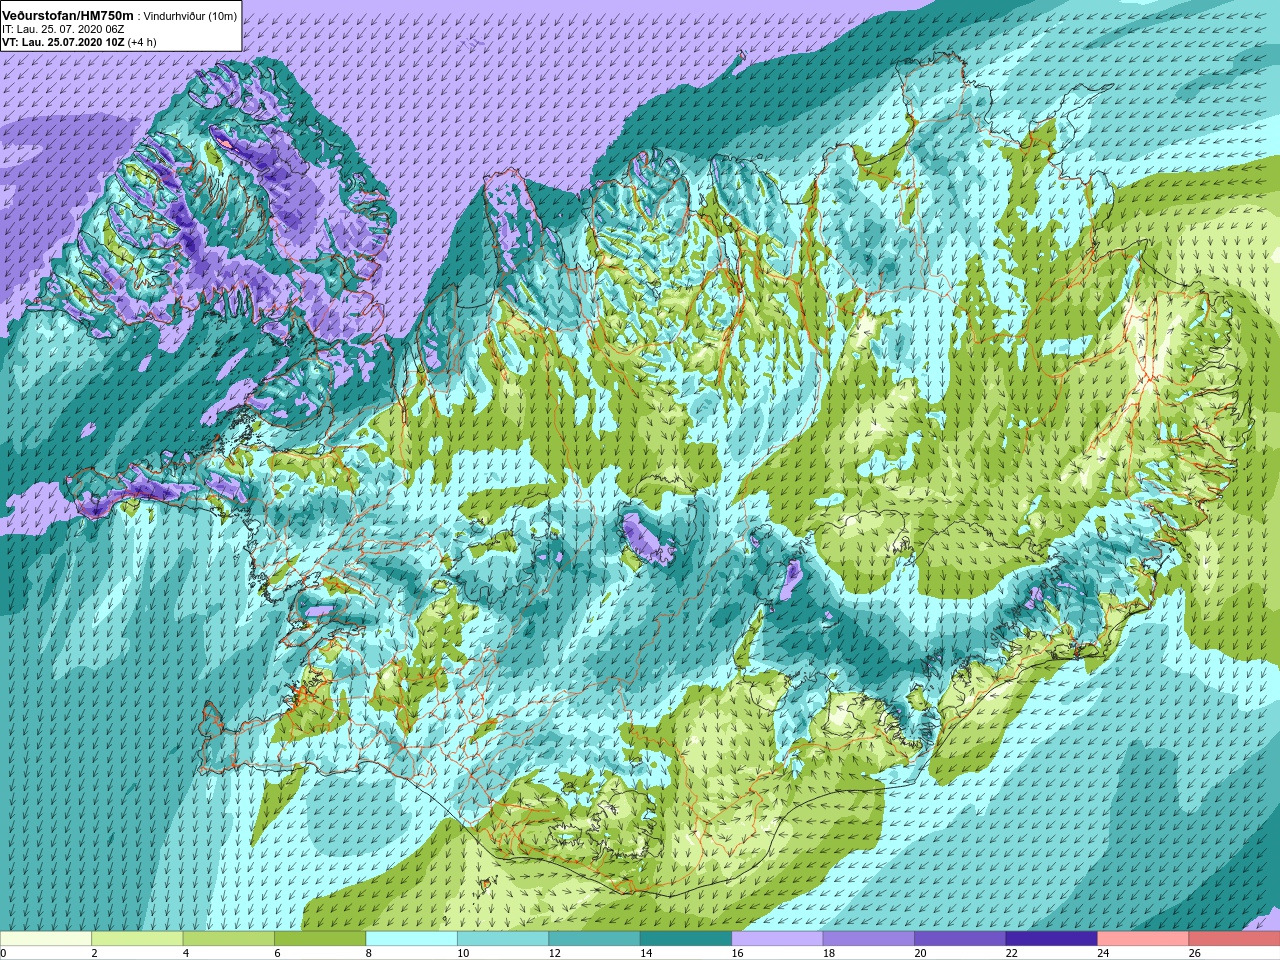Screen dimensions: 1280x960
Task: Click the dark teal 14–16 legend swatch
Action: pyautogui.click(x=686, y=939)
